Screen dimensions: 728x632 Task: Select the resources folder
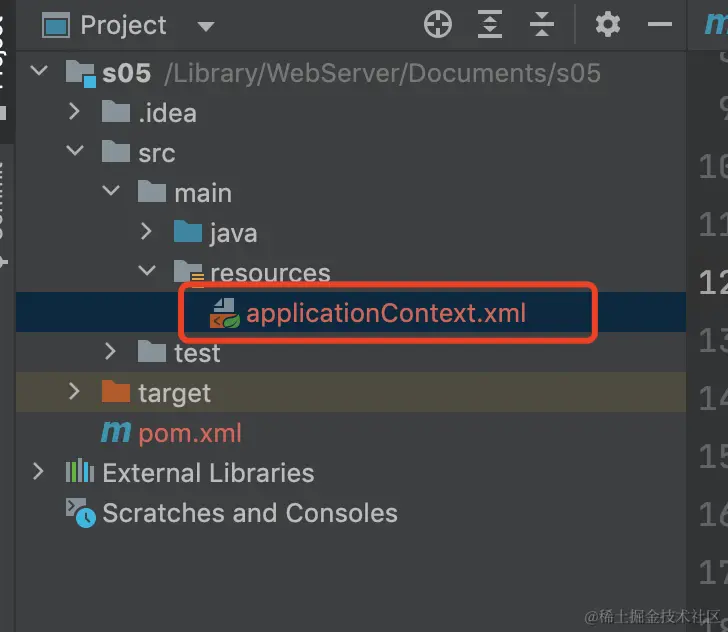click(269, 273)
